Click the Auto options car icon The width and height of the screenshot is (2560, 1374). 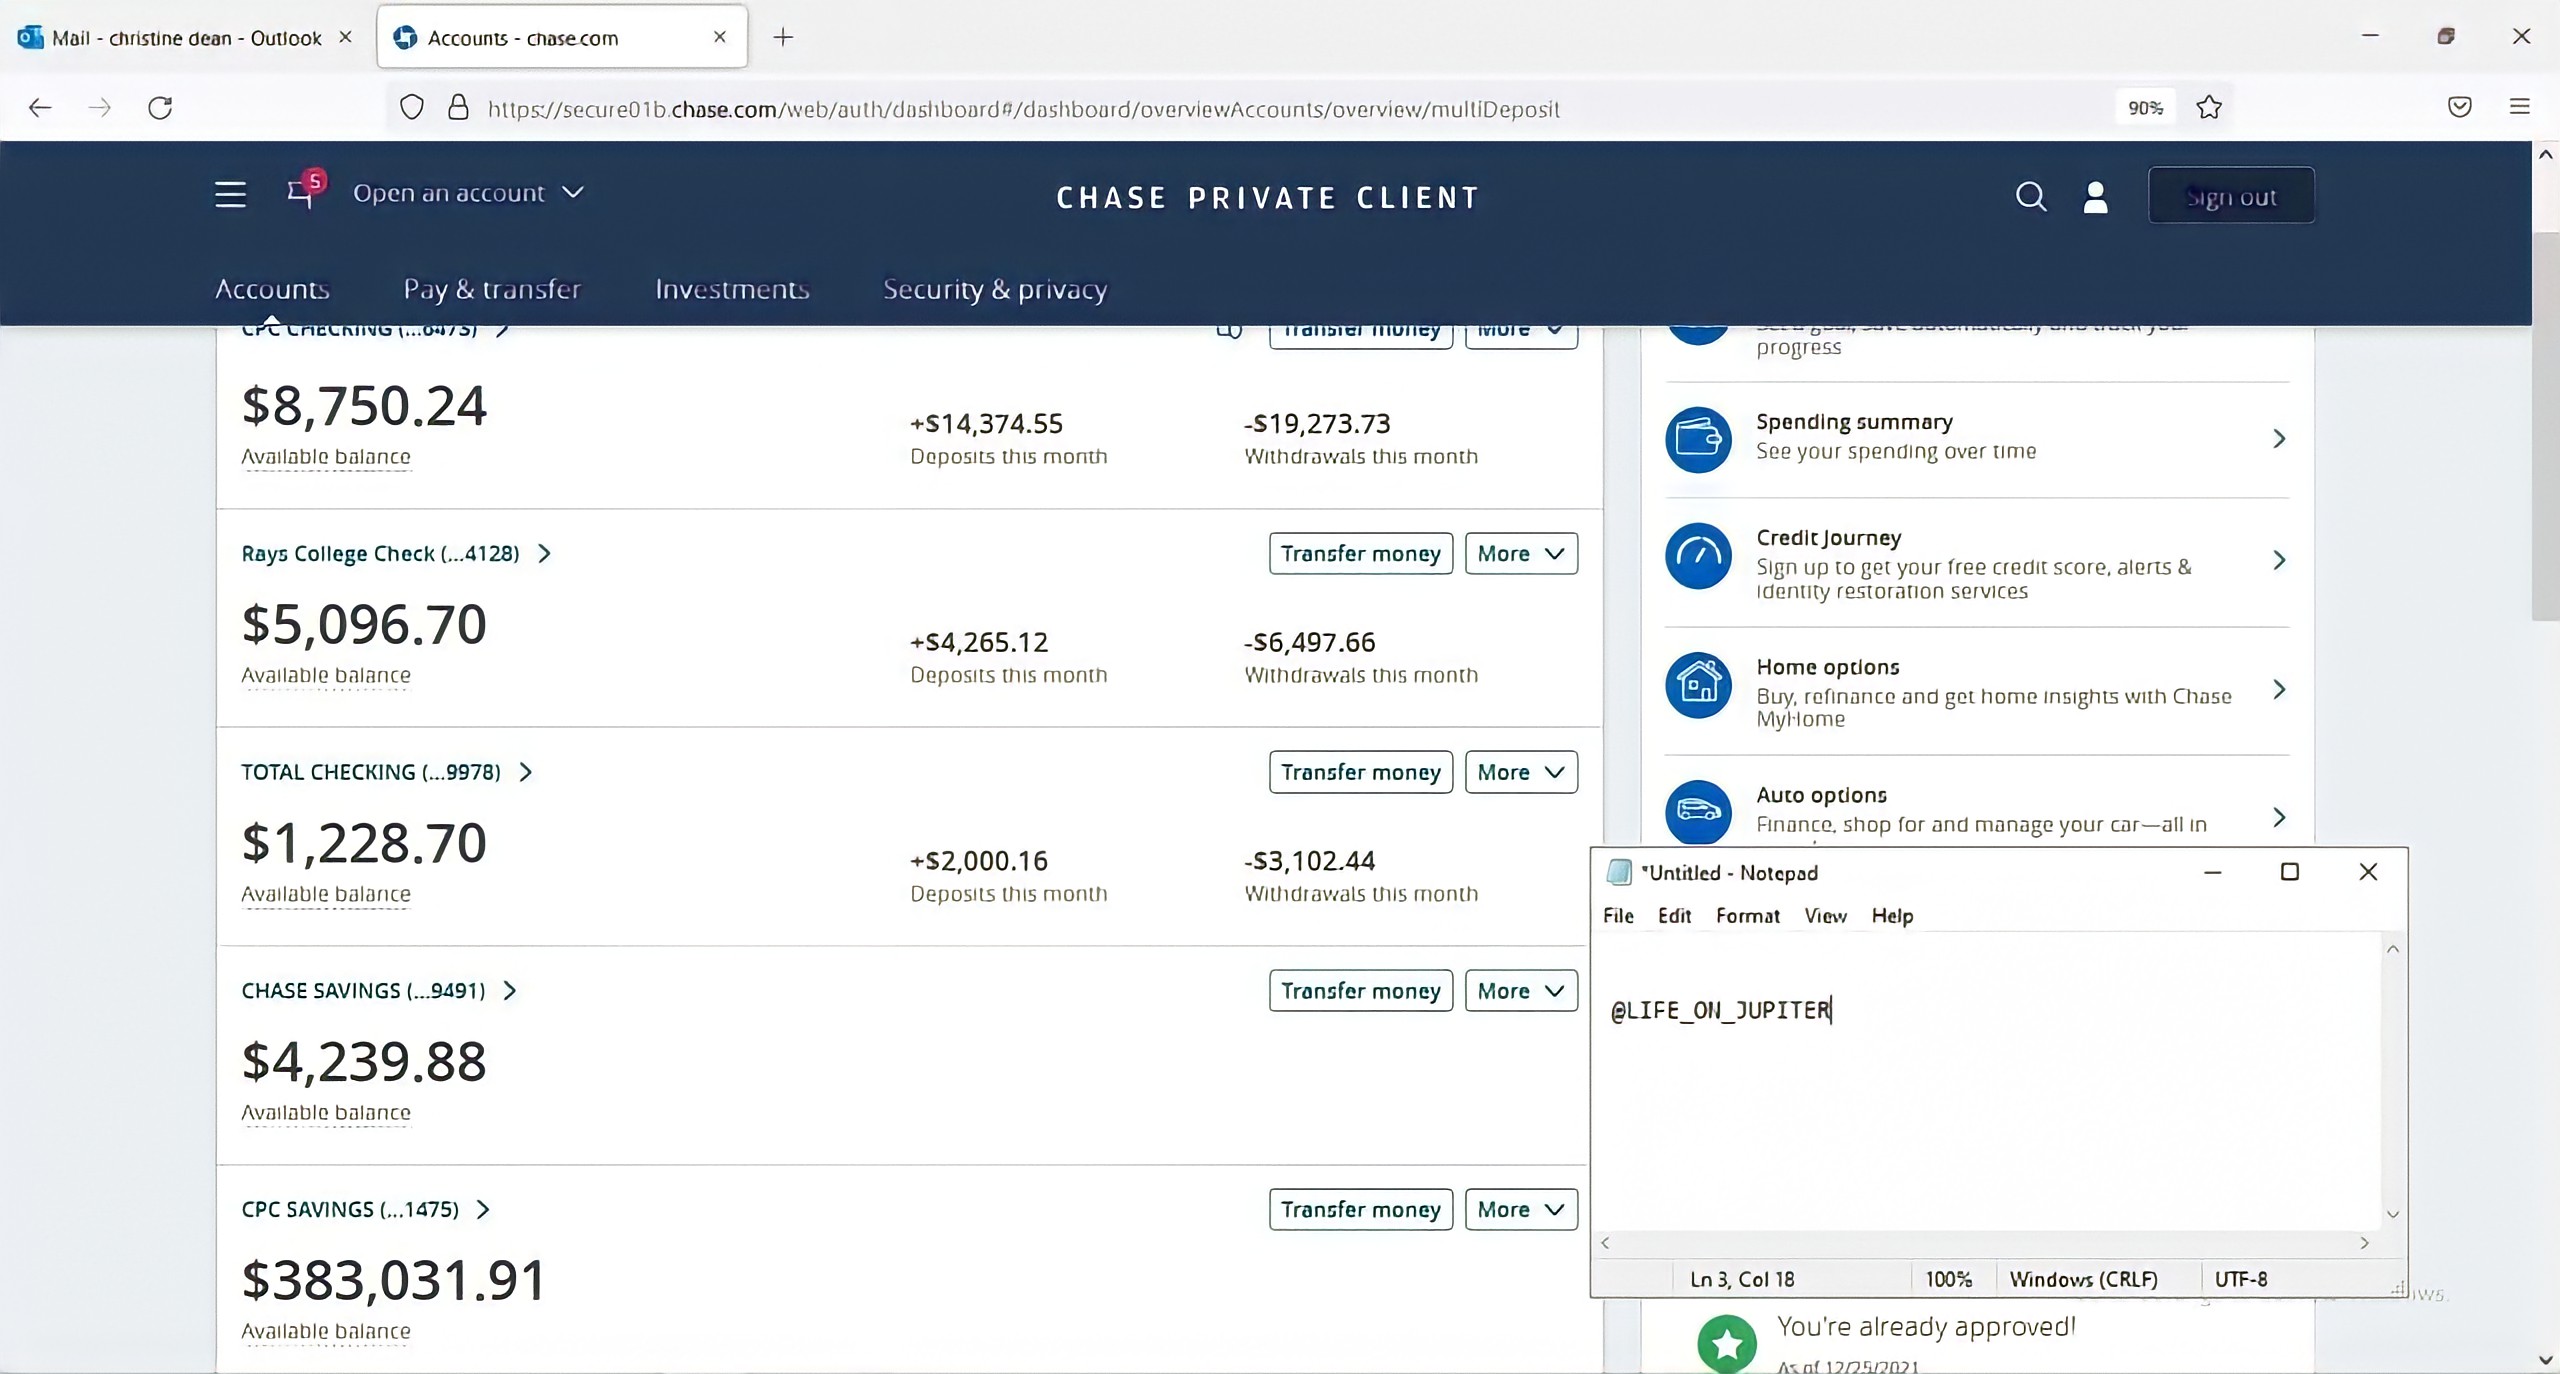1698,812
